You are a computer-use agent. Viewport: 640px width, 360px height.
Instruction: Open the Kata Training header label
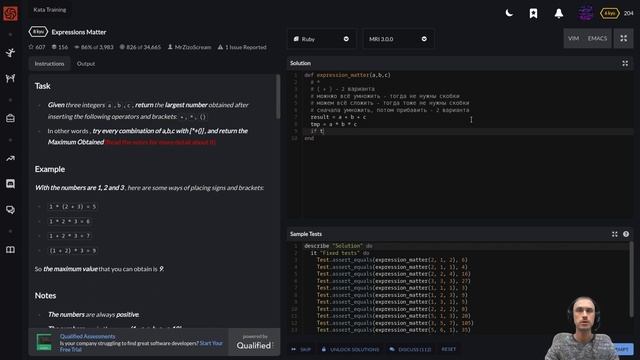tap(49, 9)
